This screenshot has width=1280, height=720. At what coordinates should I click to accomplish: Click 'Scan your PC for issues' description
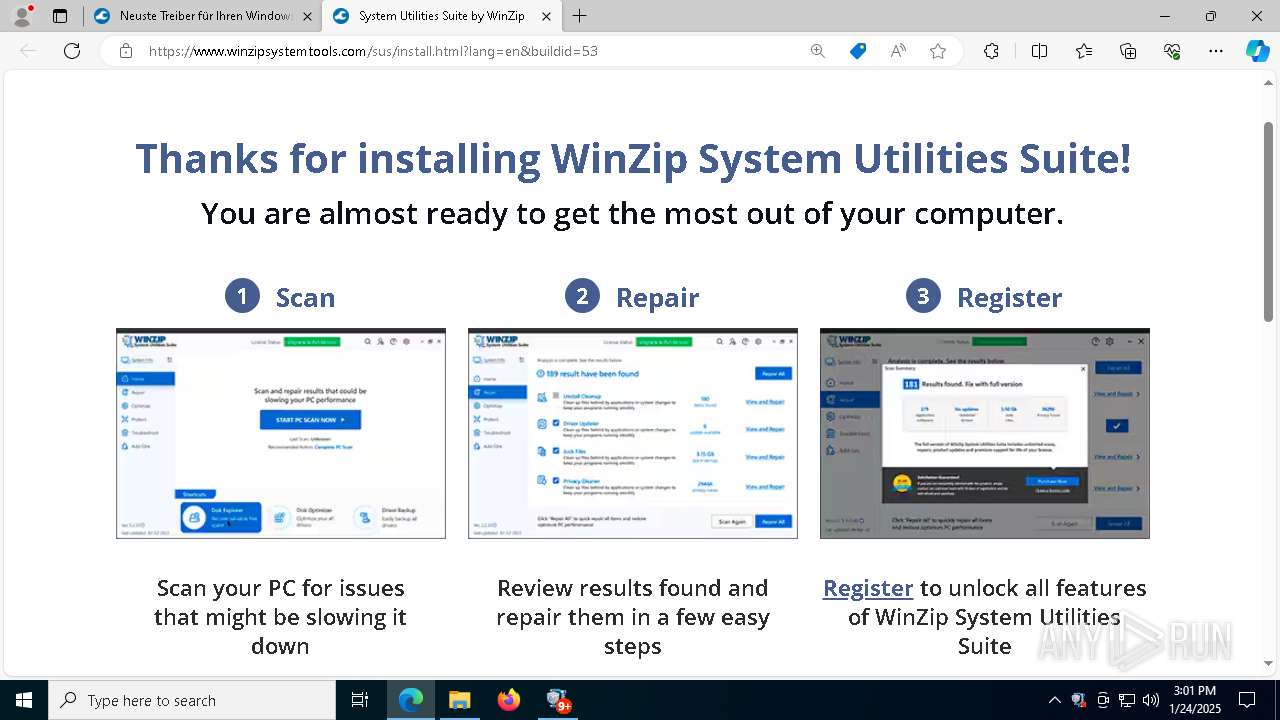pos(280,617)
